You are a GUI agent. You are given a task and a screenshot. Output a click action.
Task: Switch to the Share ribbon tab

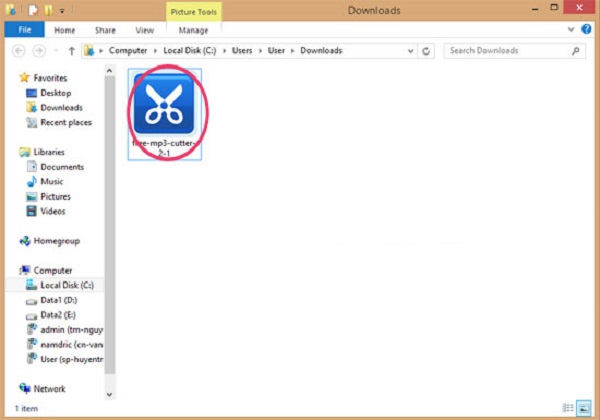coord(105,30)
